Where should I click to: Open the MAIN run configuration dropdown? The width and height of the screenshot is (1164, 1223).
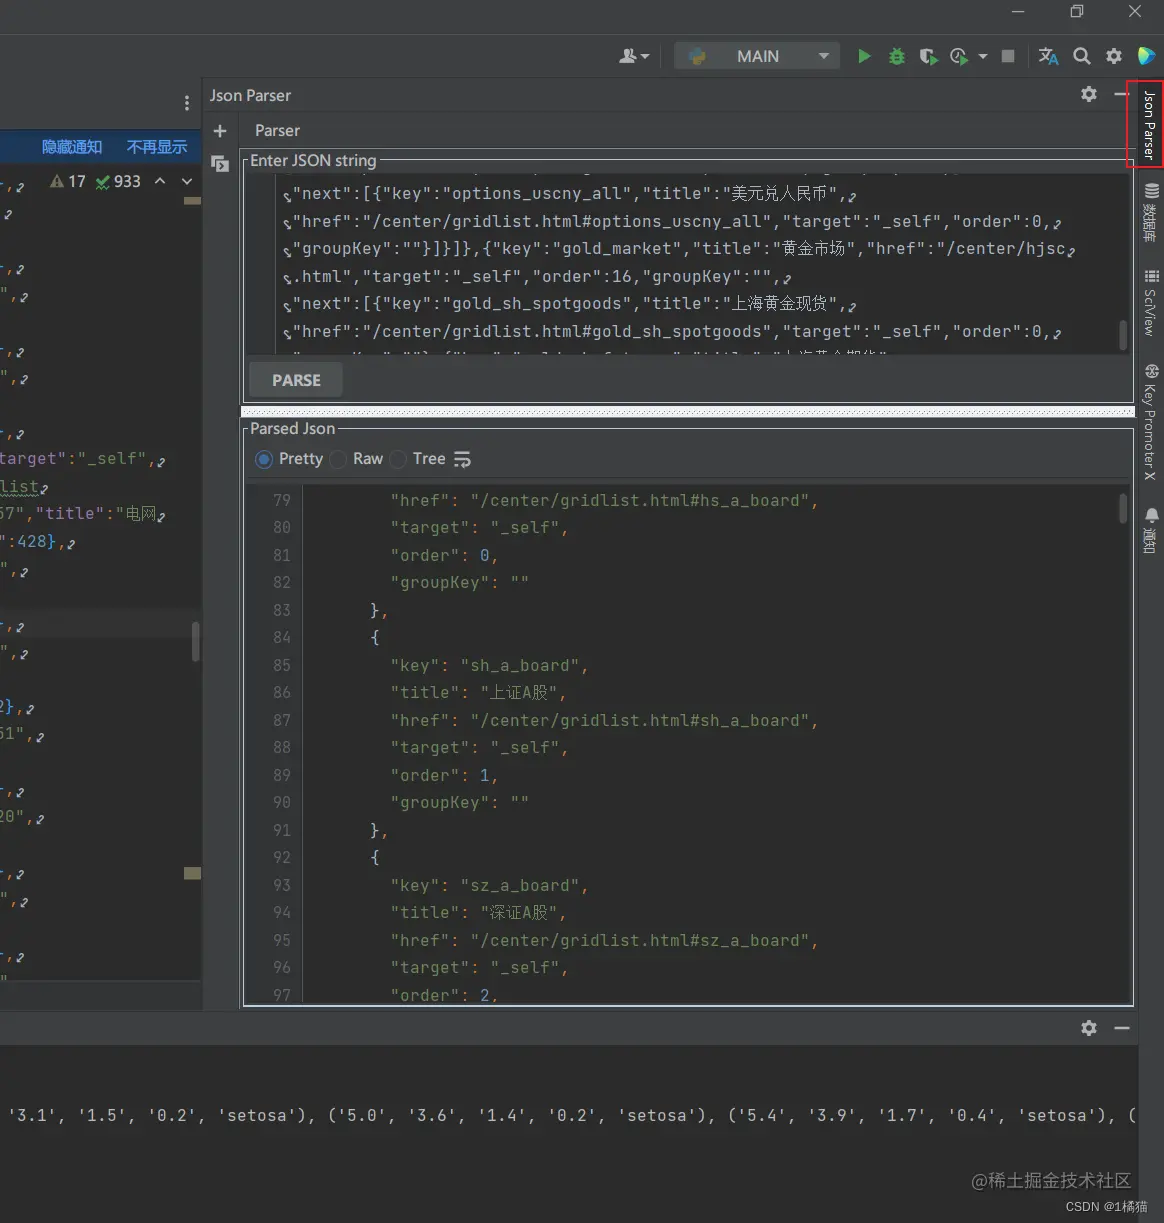[x=757, y=56]
